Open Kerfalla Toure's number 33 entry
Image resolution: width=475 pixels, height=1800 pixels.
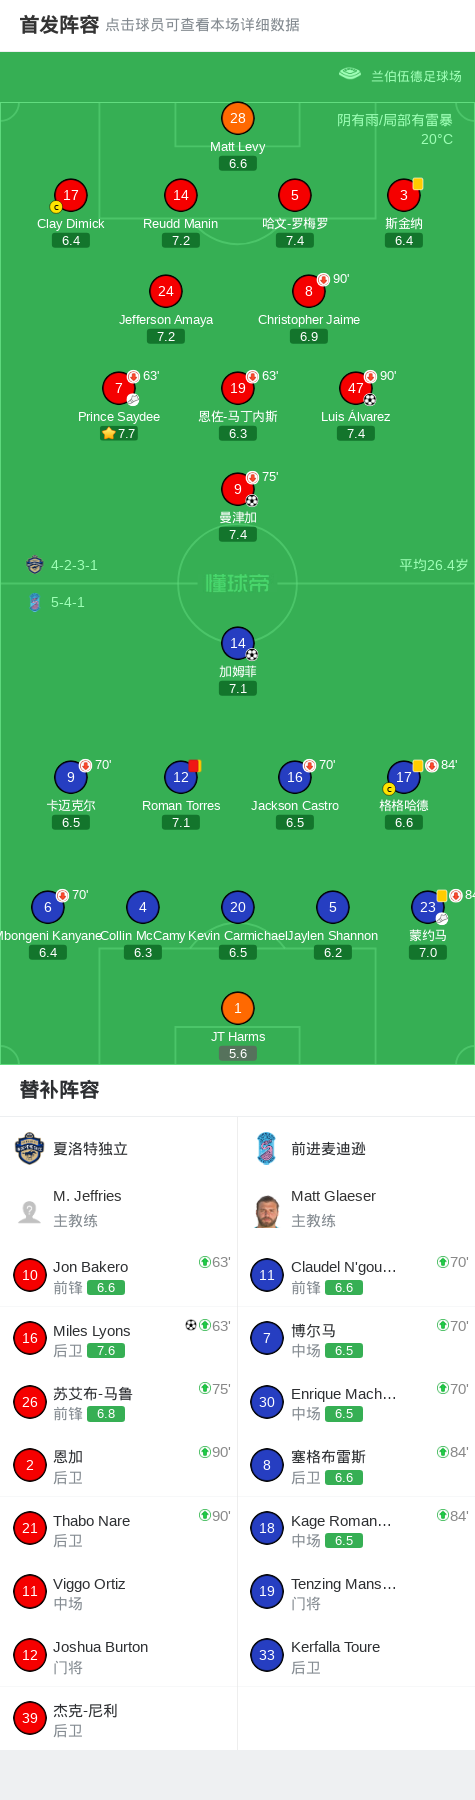pyautogui.click(x=356, y=1655)
